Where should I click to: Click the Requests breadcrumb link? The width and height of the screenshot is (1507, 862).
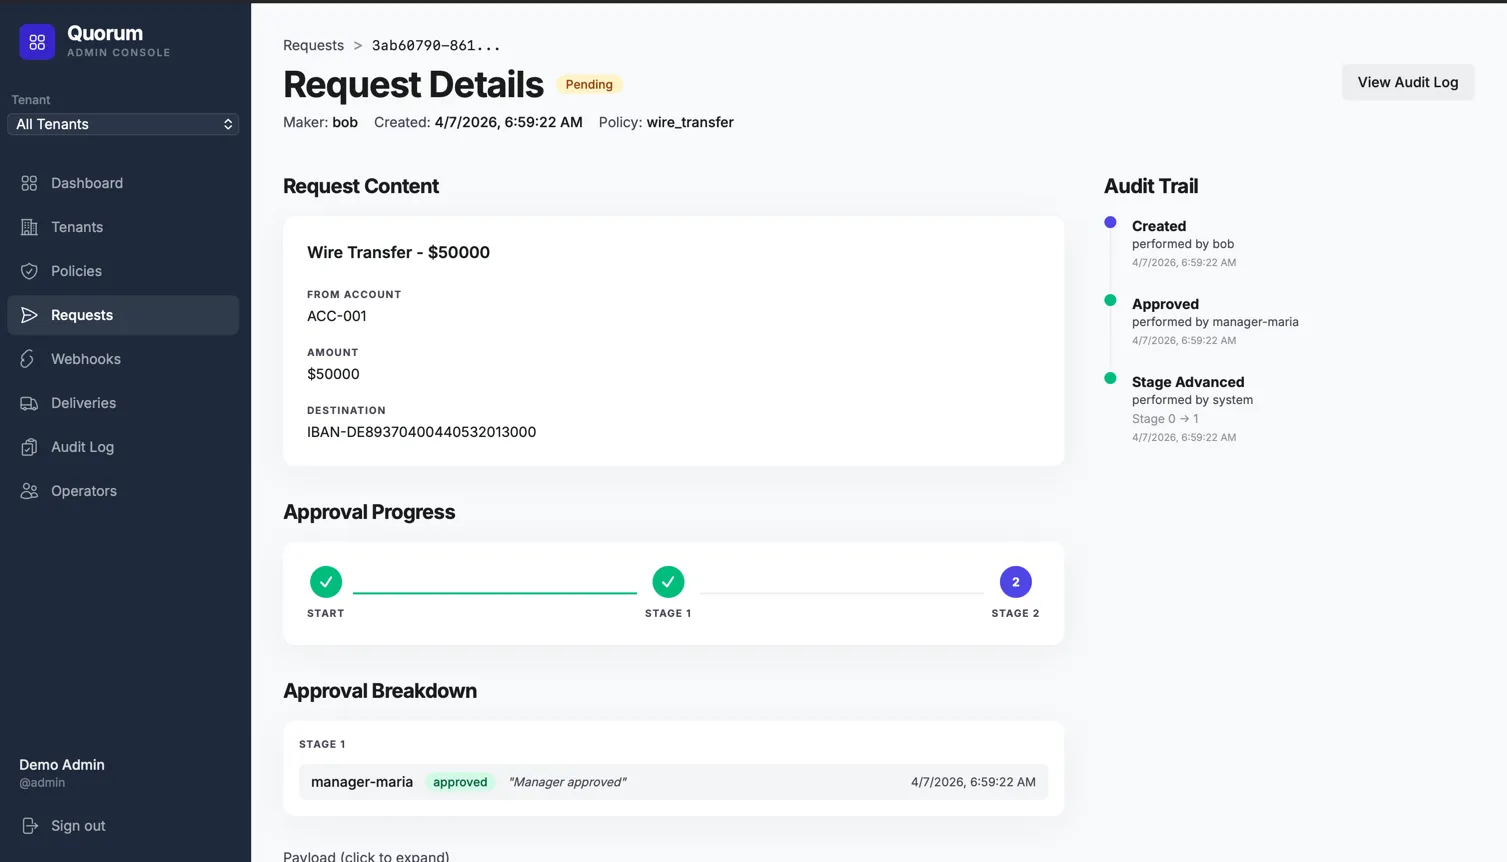pos(313,45)
